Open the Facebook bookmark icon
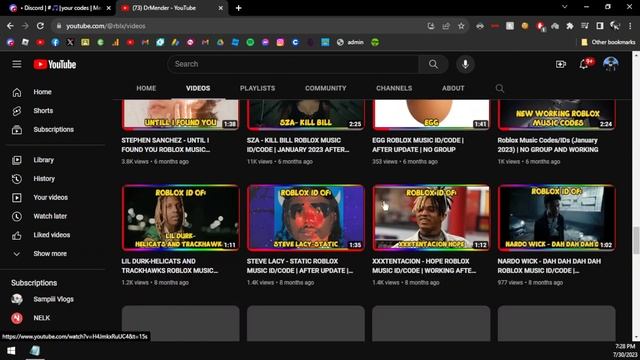 [x=55, y=42]
